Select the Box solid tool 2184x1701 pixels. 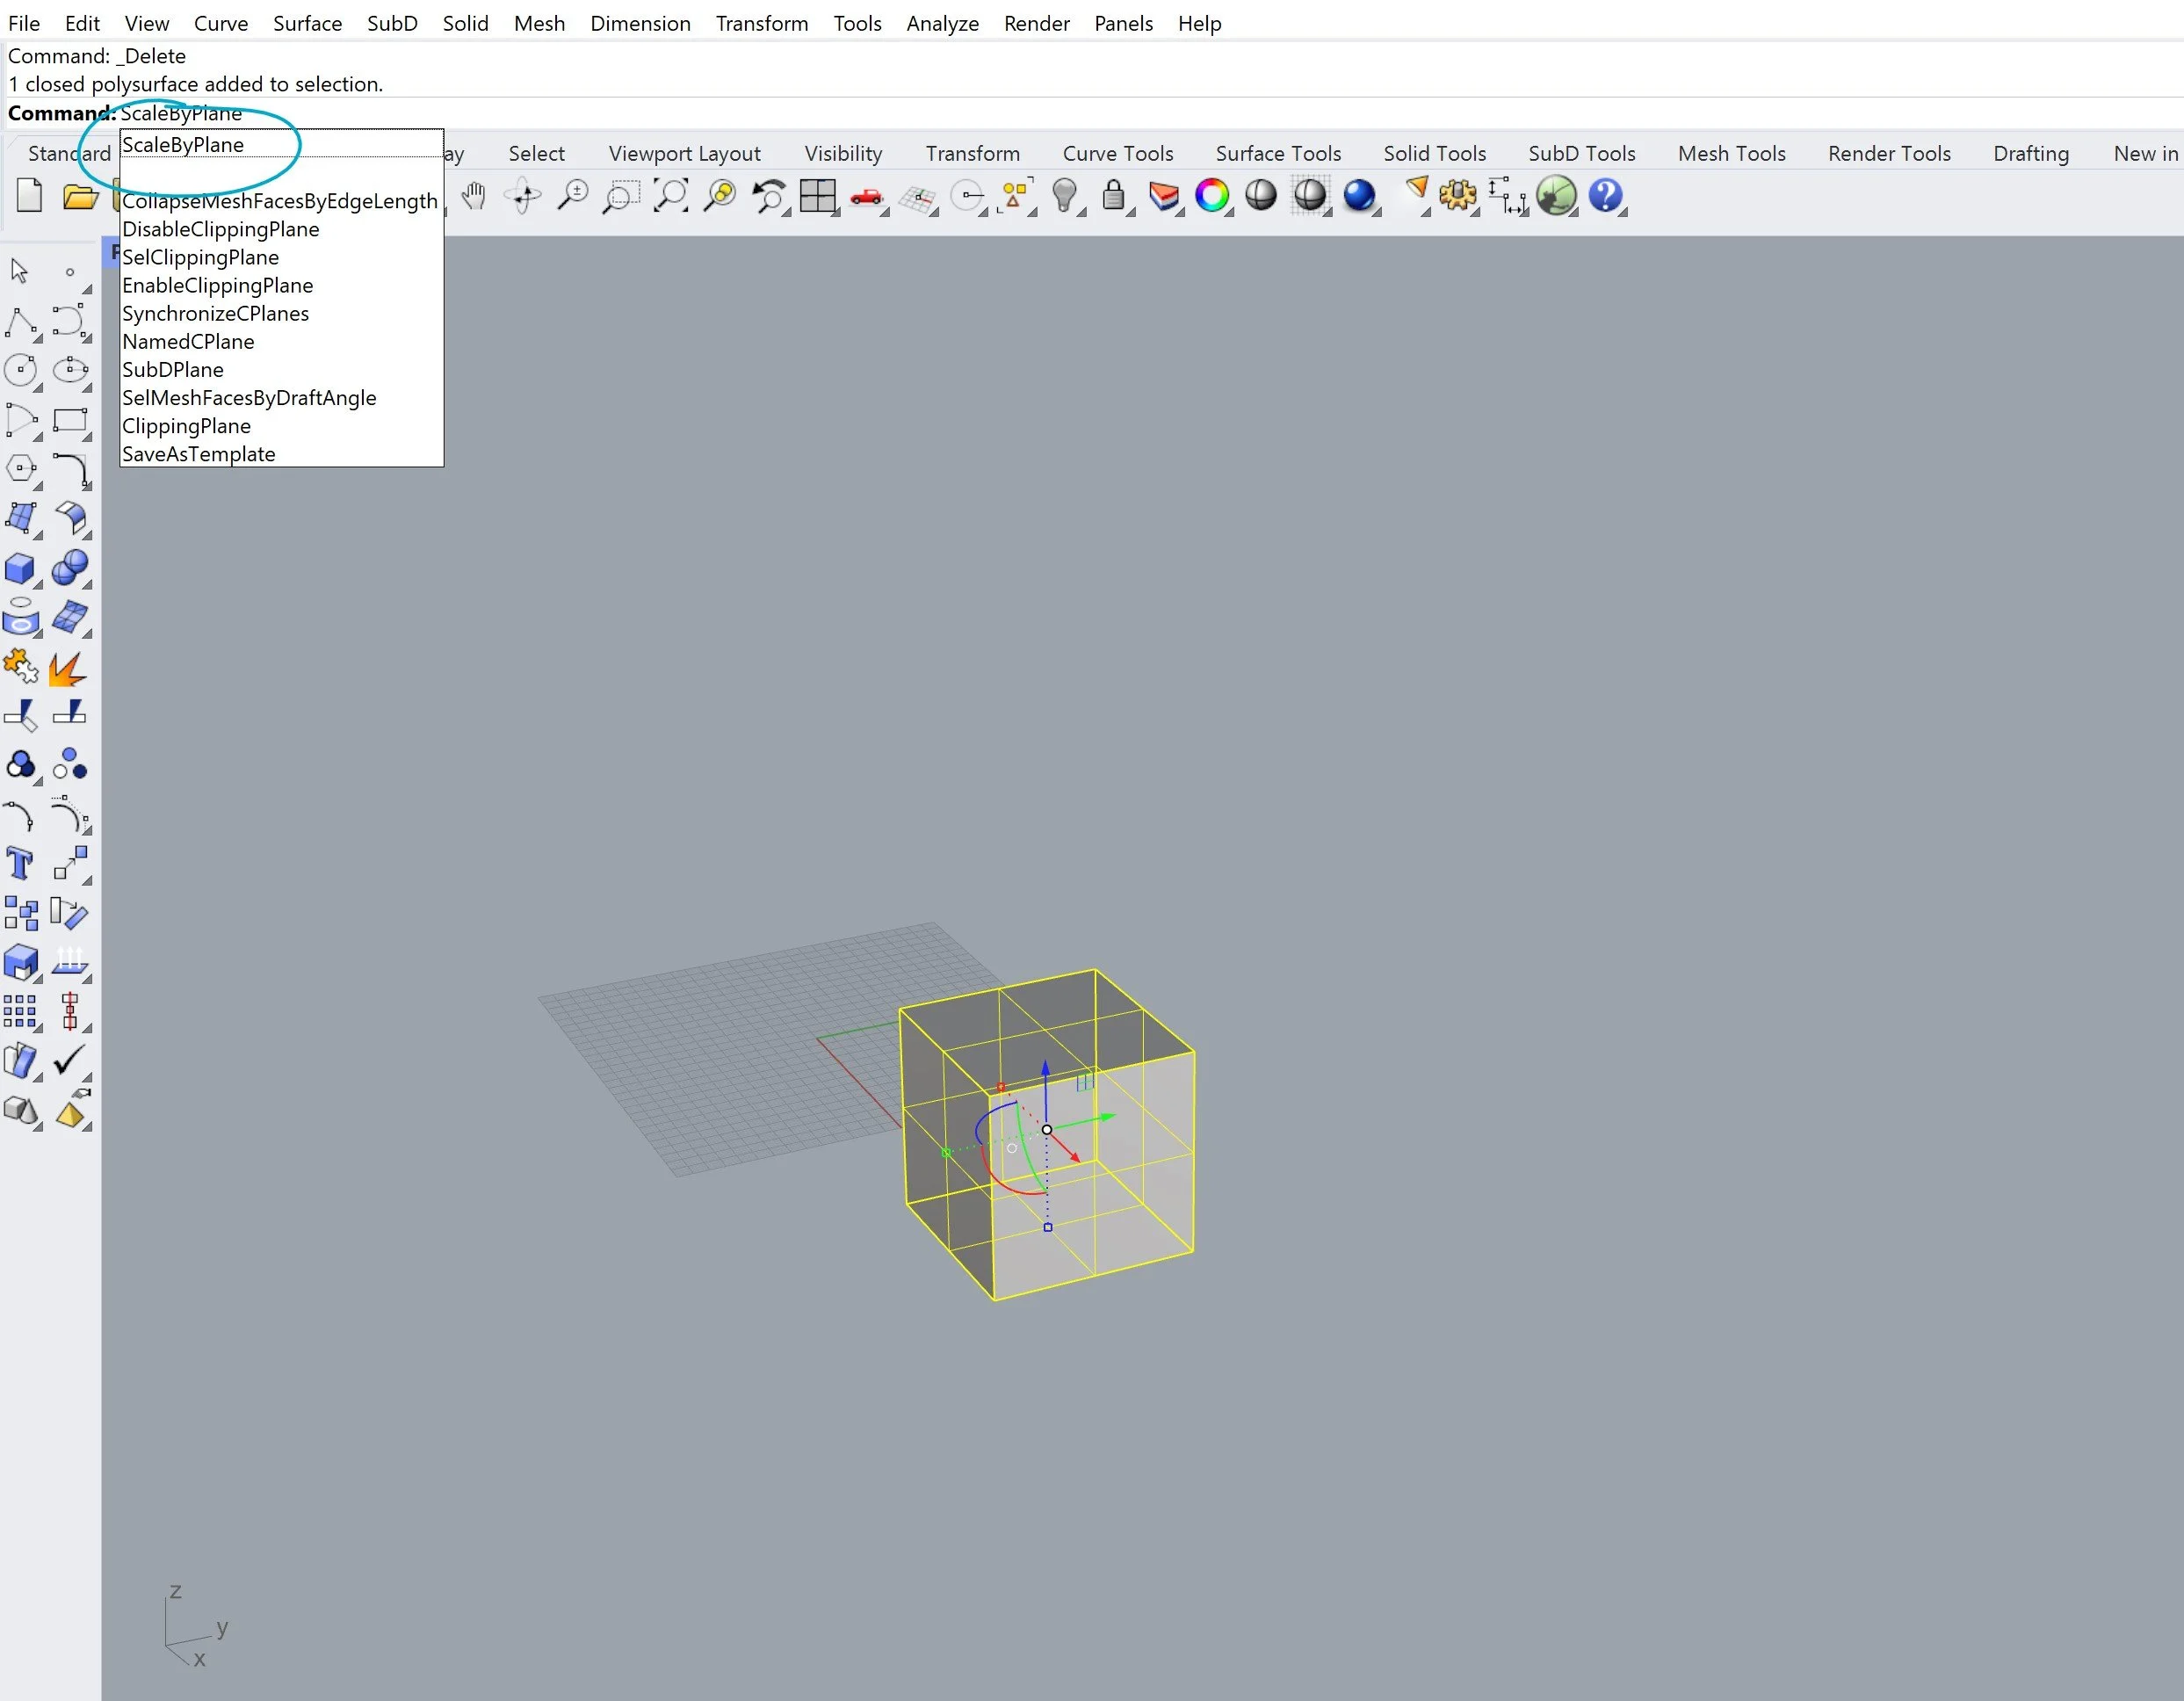point(20,569)
